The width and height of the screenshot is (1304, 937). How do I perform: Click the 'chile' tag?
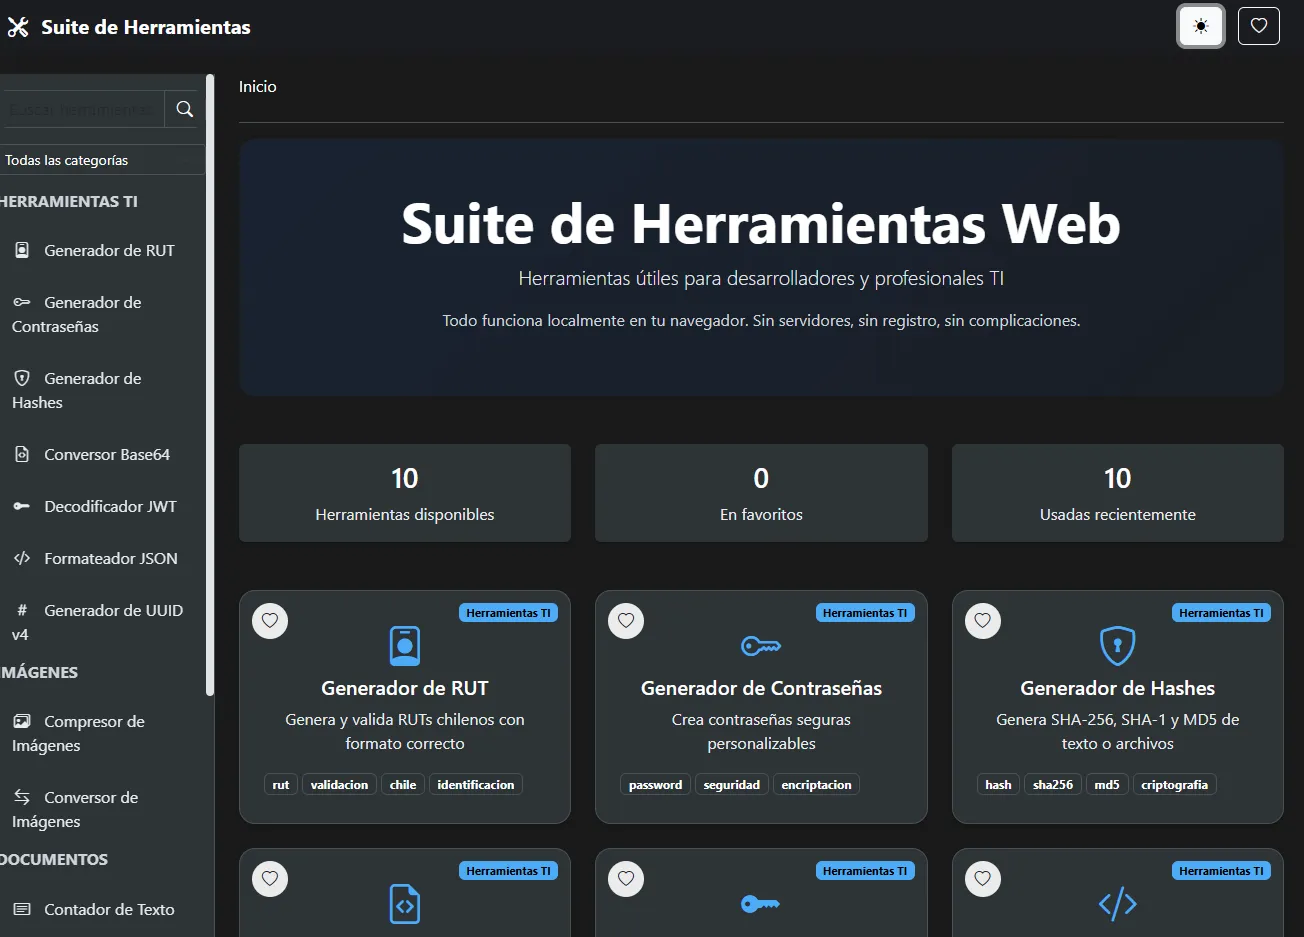[x=403, y=785]
